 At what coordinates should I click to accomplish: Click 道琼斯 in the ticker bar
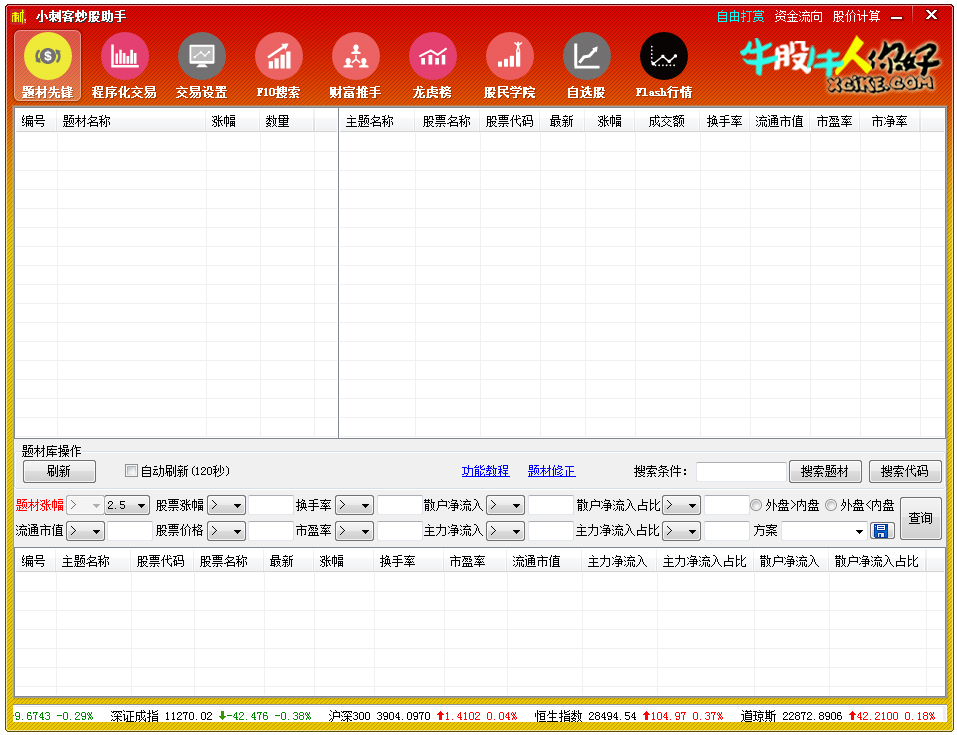pyautogui.click(x=759, y=715)
